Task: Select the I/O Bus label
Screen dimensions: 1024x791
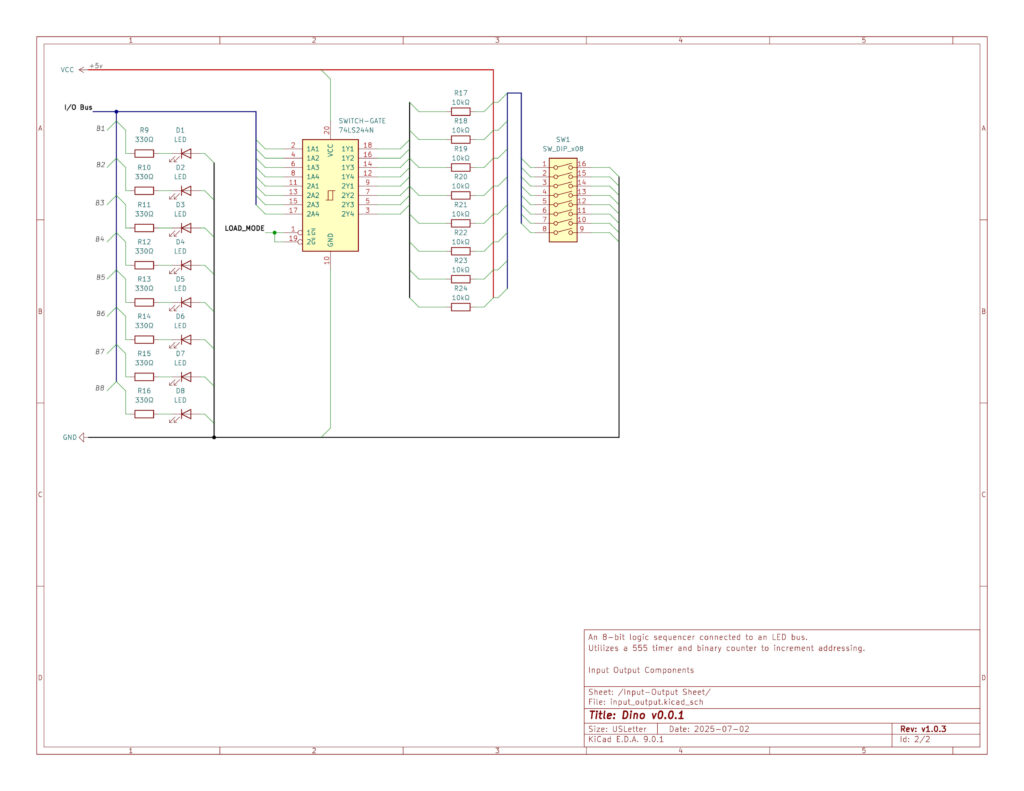Action: 78,107
